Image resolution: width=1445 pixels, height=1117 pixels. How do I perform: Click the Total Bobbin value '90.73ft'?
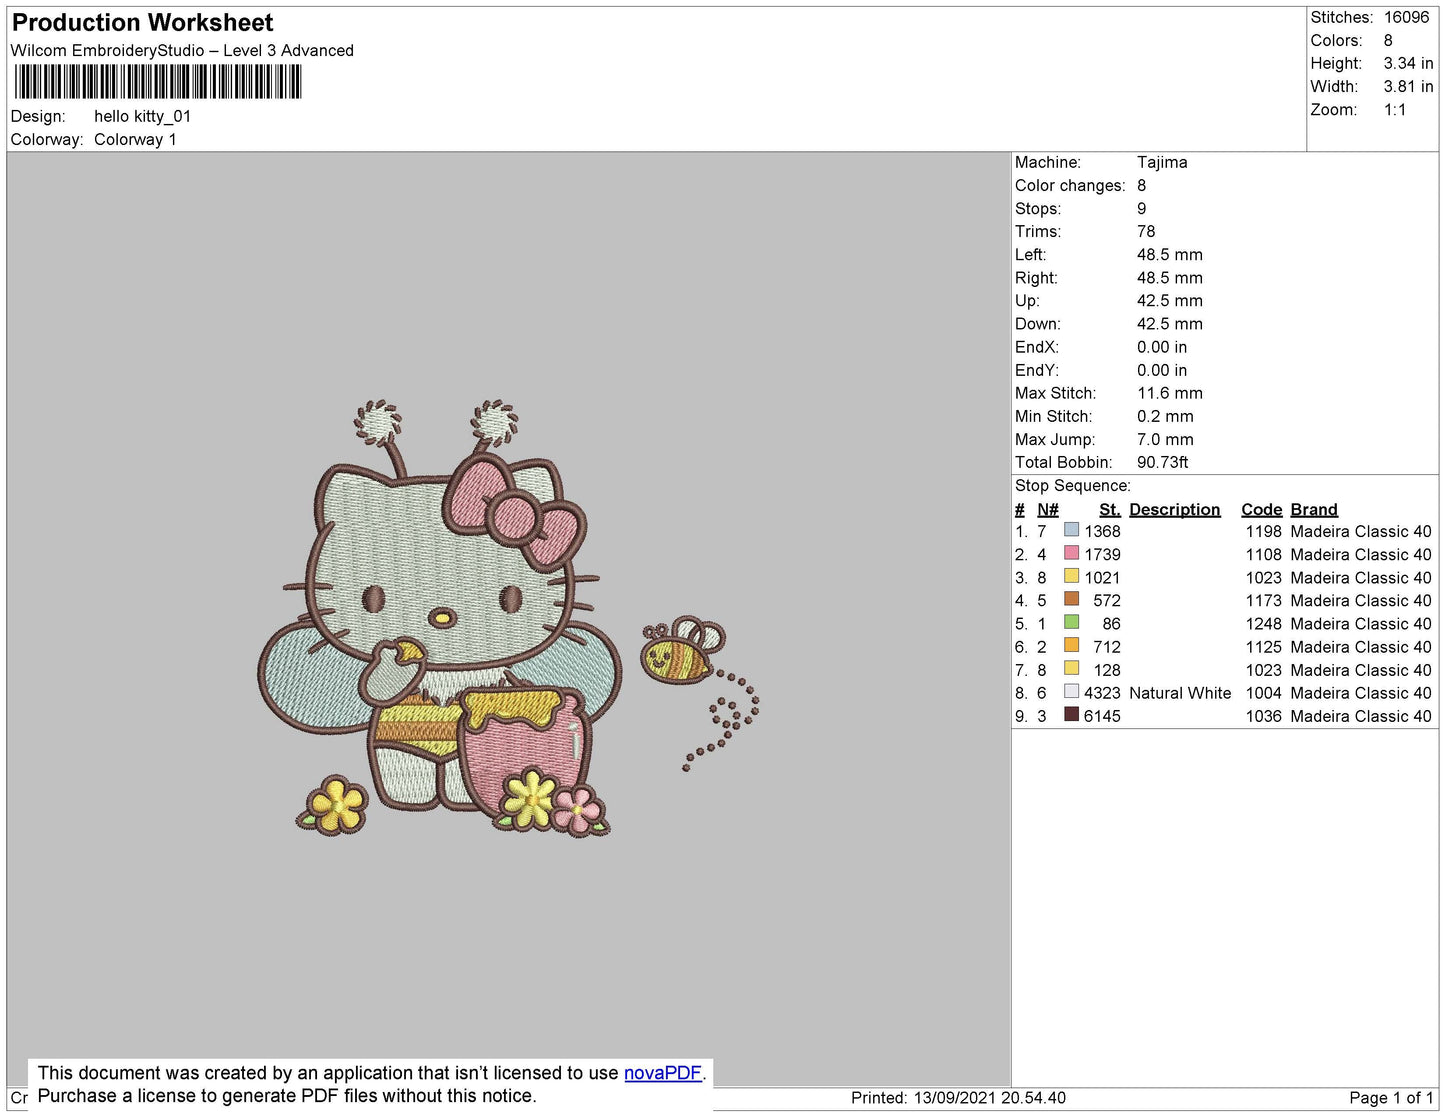tap(1163, 462)
